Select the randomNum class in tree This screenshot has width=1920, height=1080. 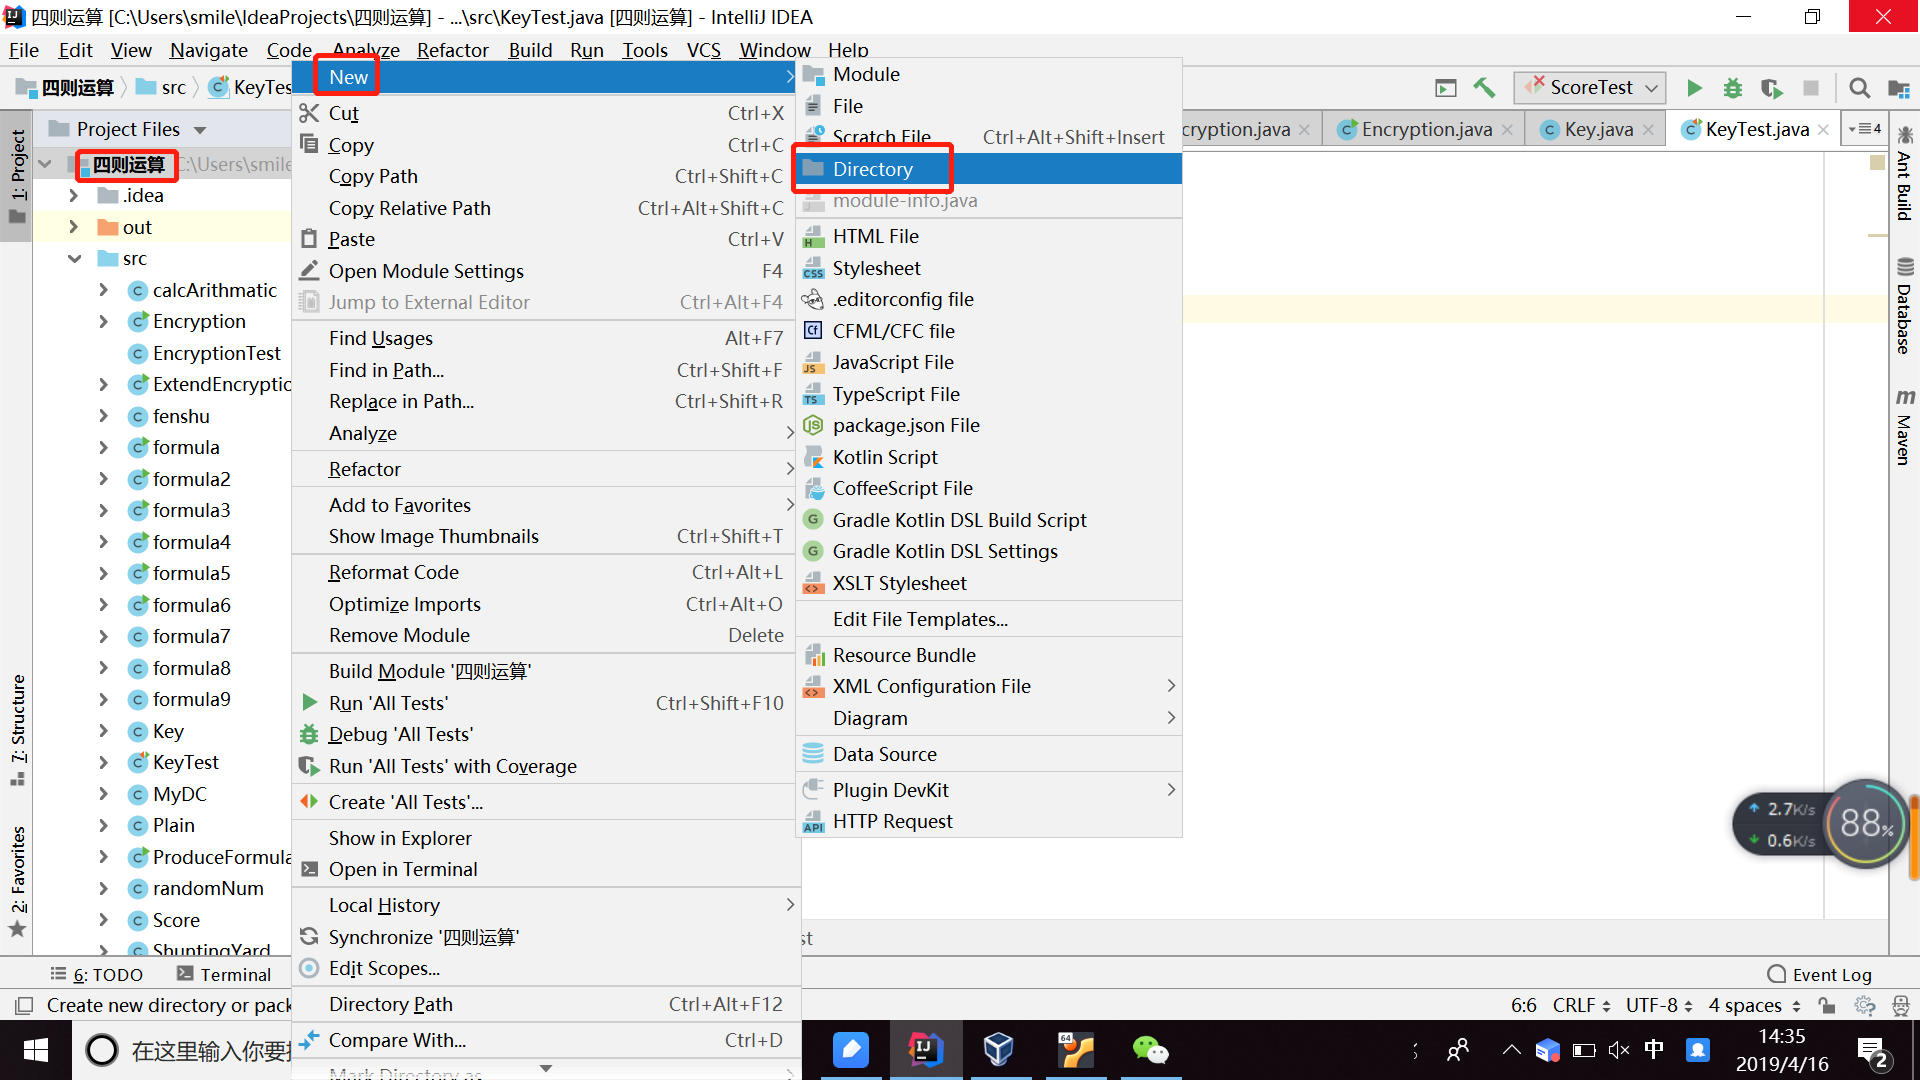[207, 888]
